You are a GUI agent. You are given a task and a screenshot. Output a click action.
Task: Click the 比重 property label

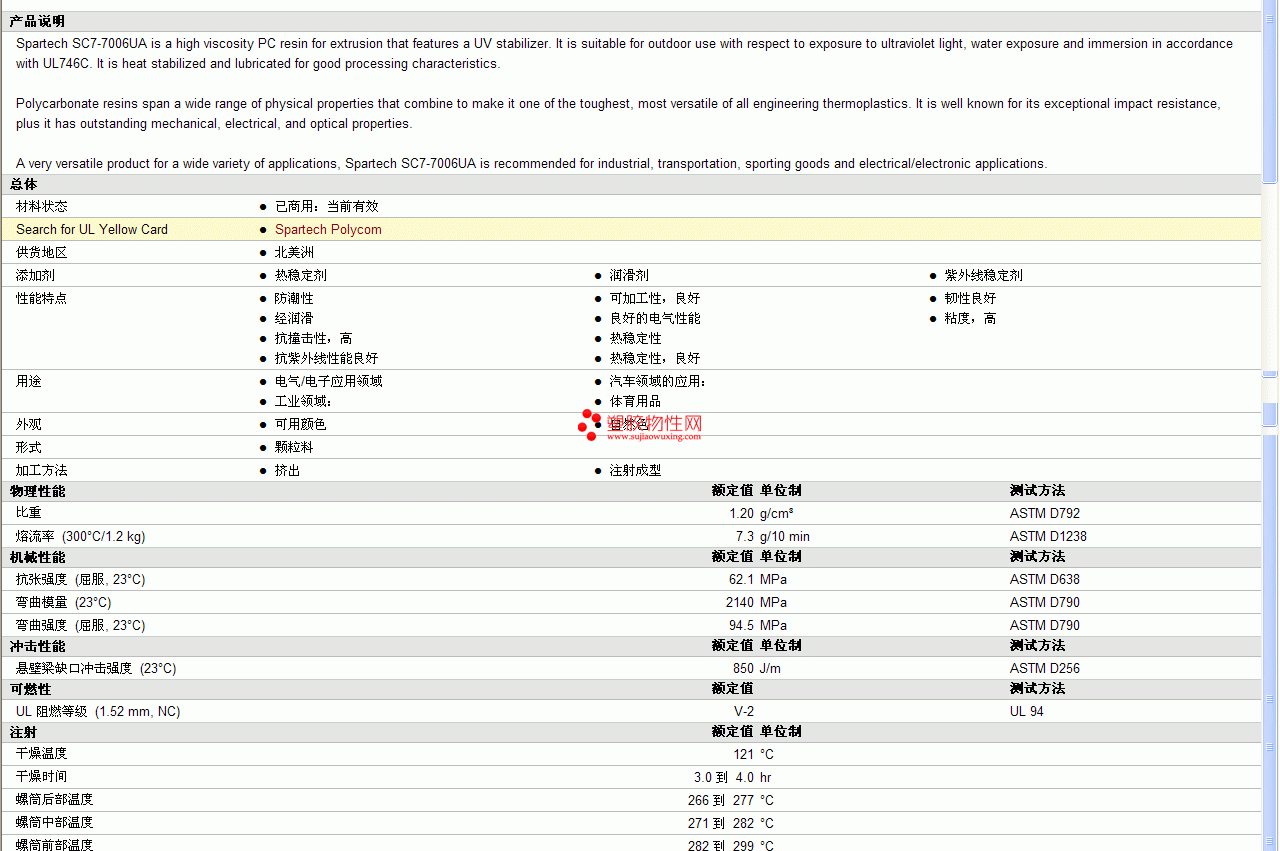point(29,513)
